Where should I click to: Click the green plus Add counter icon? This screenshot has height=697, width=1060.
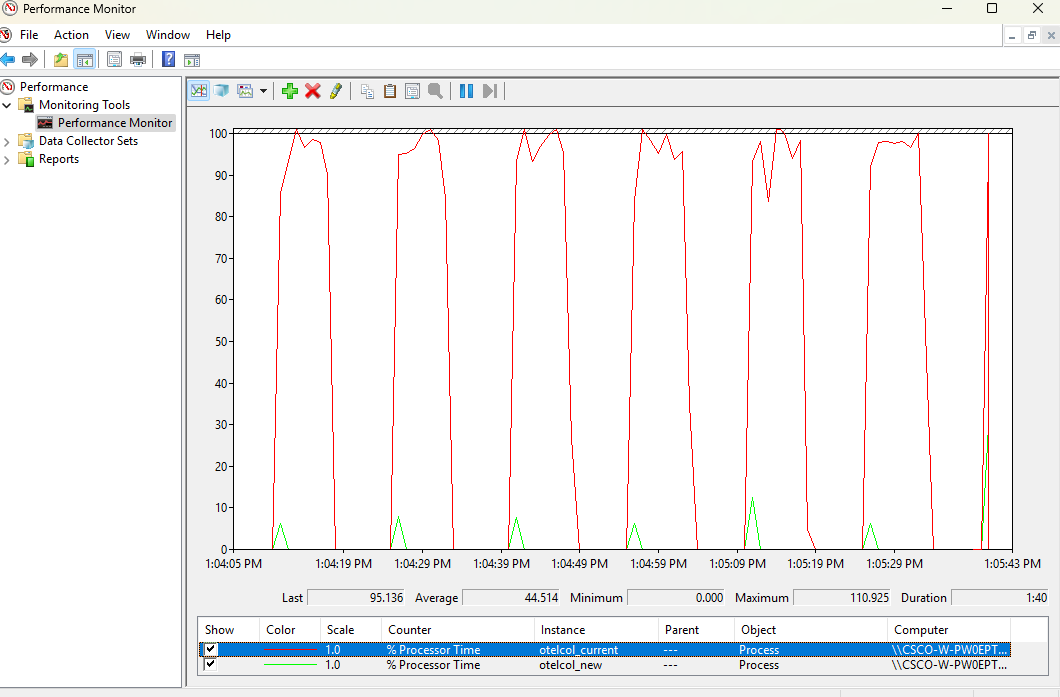(x=289, y=91)
